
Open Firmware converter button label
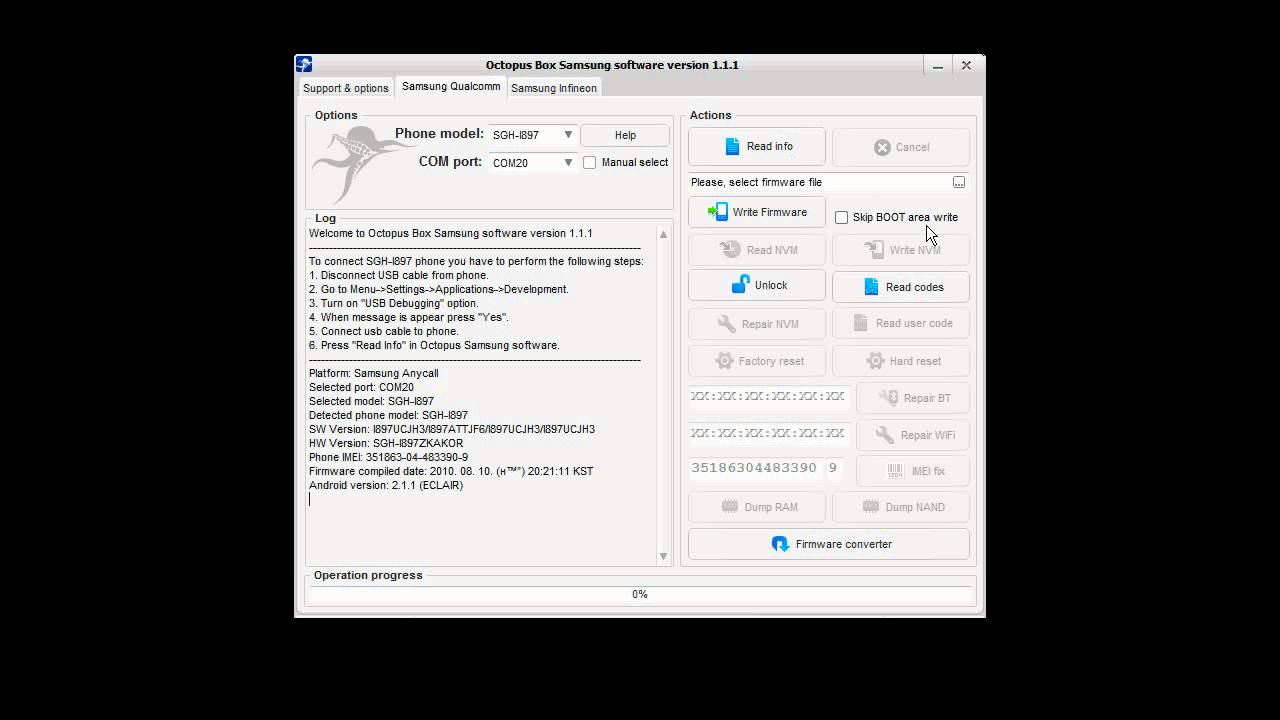844,544
